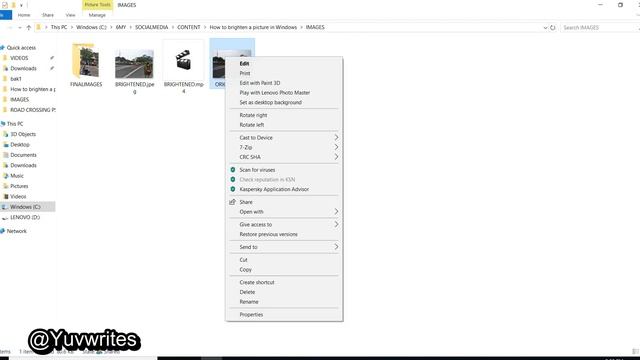This screenshot has height=360, width=640.
Task: Select the BRIGHTENED.jpeg image thumbnail
Action: (134, 64)
